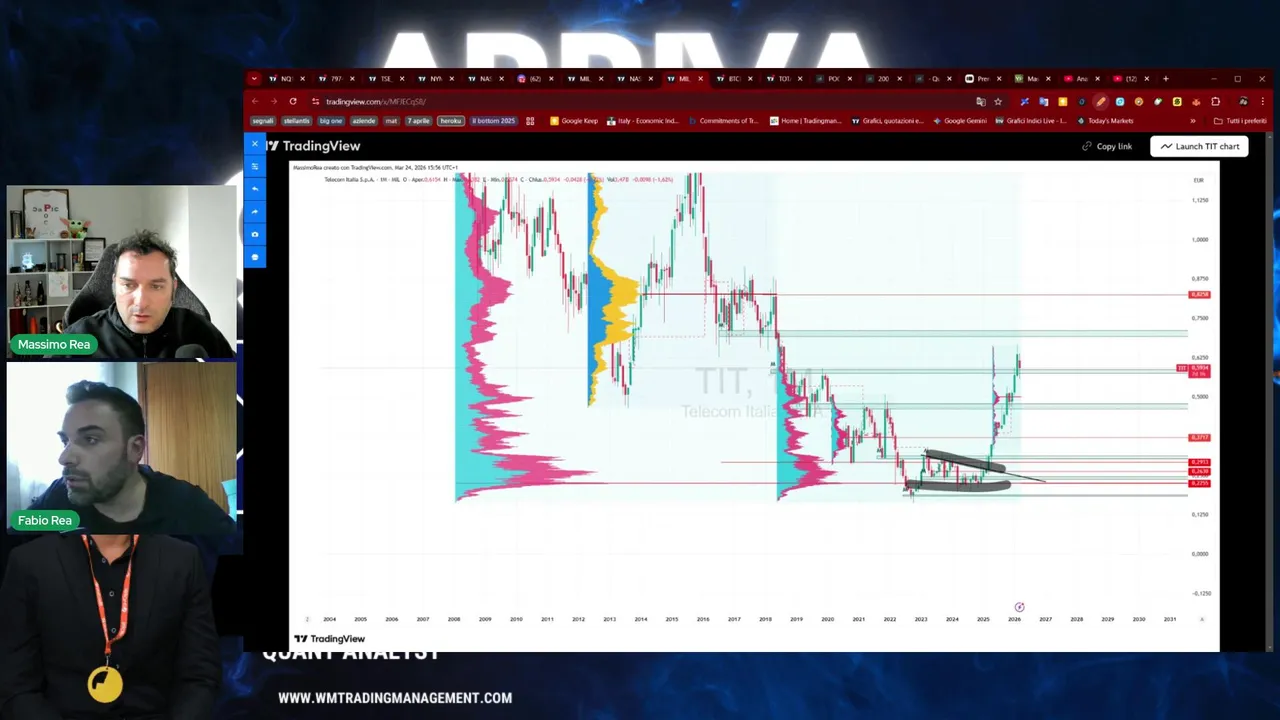Image resolution: width=1280 pixels, height=720 pixels.
Task: Open the Google Gemini bookmark
Action: [x=960, y=121]
